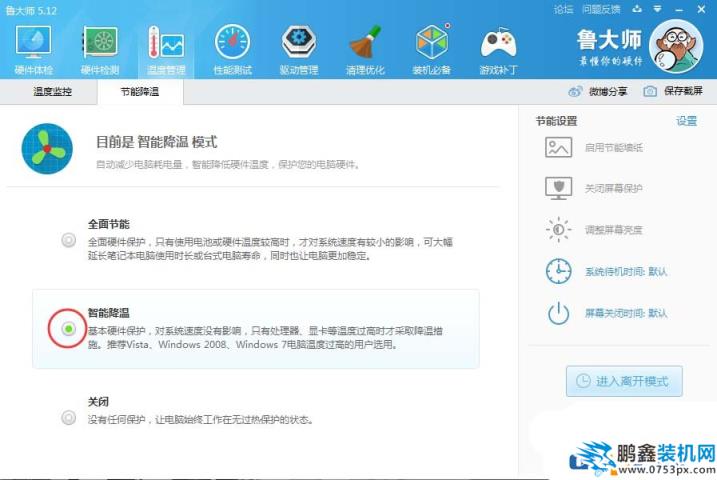Click the 启用节能墙纸 option
Viewport: 717px width, 480px height.
tap(613, 148)
